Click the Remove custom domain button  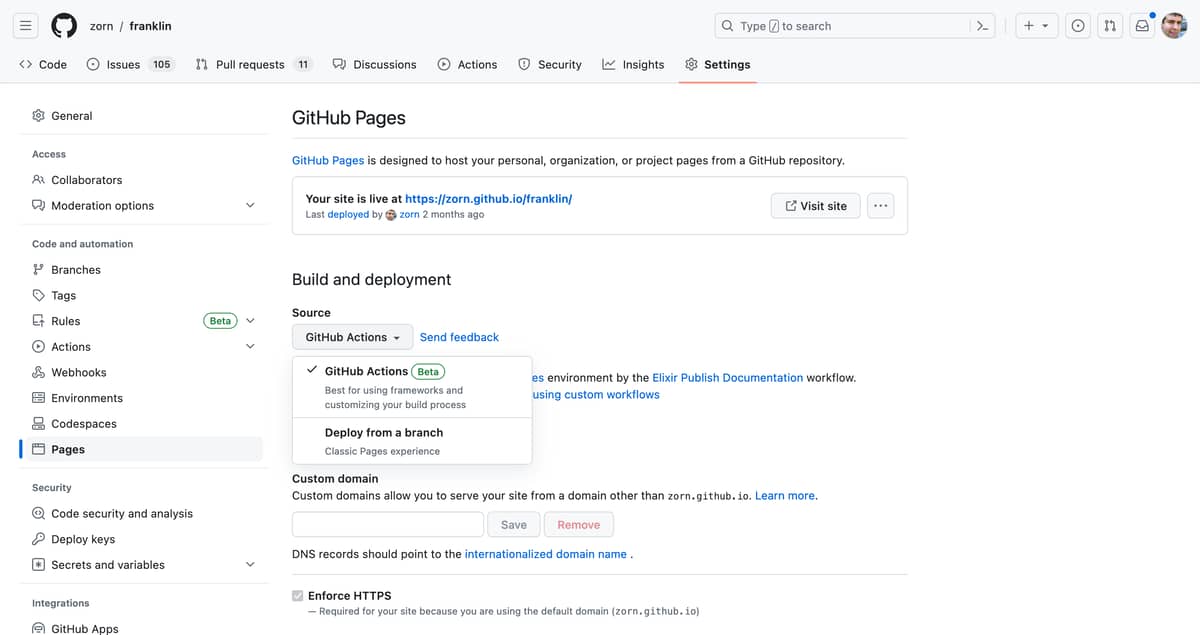point(579,524)
